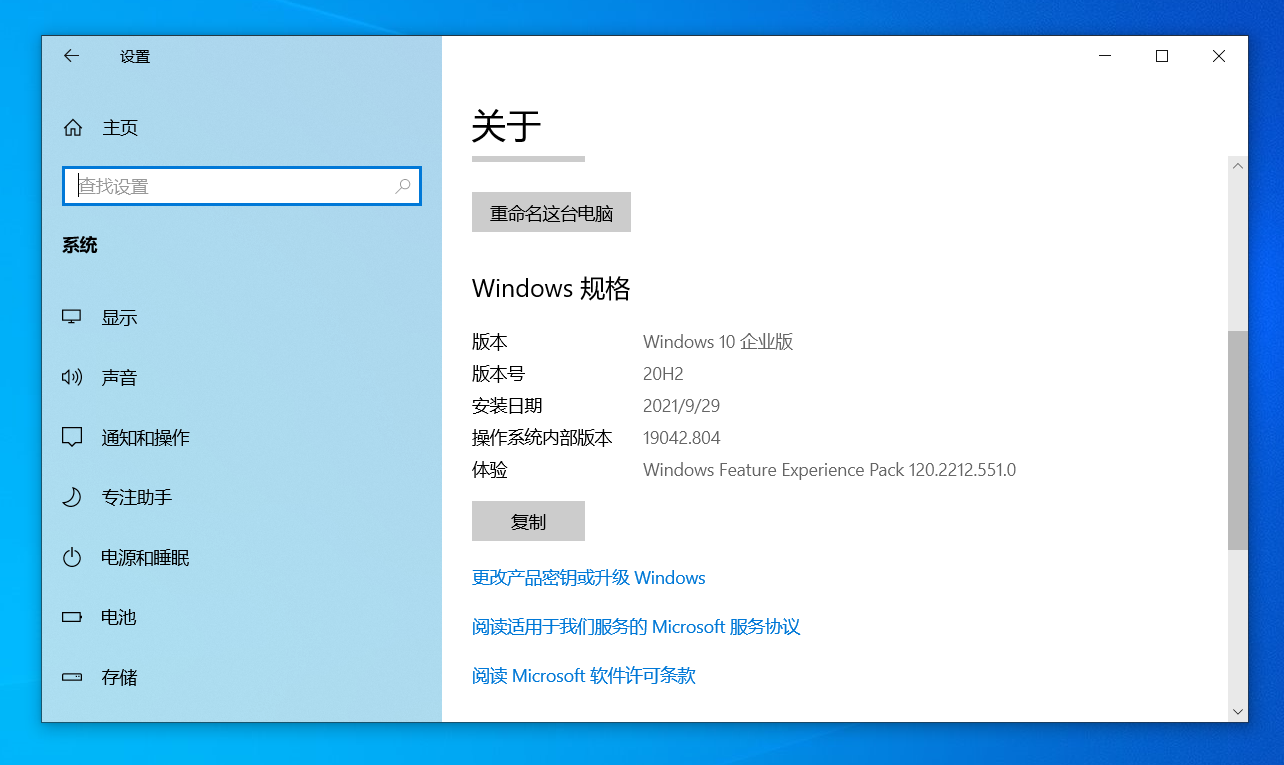Select the 声音 speaker icon
The width and height of the screenshot is (1284, 765).
(x=72, y=377)
